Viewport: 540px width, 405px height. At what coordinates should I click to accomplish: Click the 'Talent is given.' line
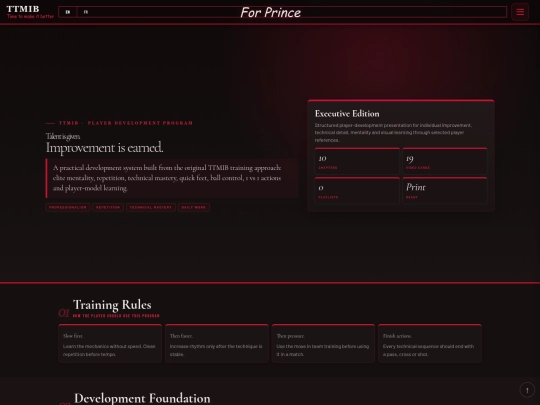point(63,136)
